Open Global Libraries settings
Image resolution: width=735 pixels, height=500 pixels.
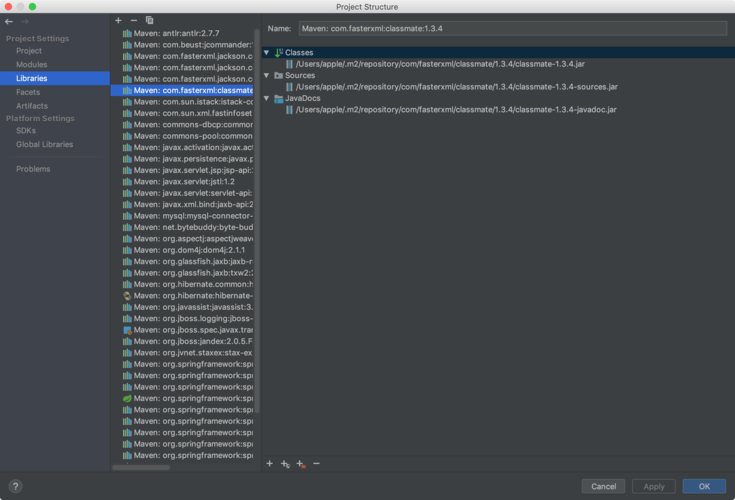click(45, 144)
